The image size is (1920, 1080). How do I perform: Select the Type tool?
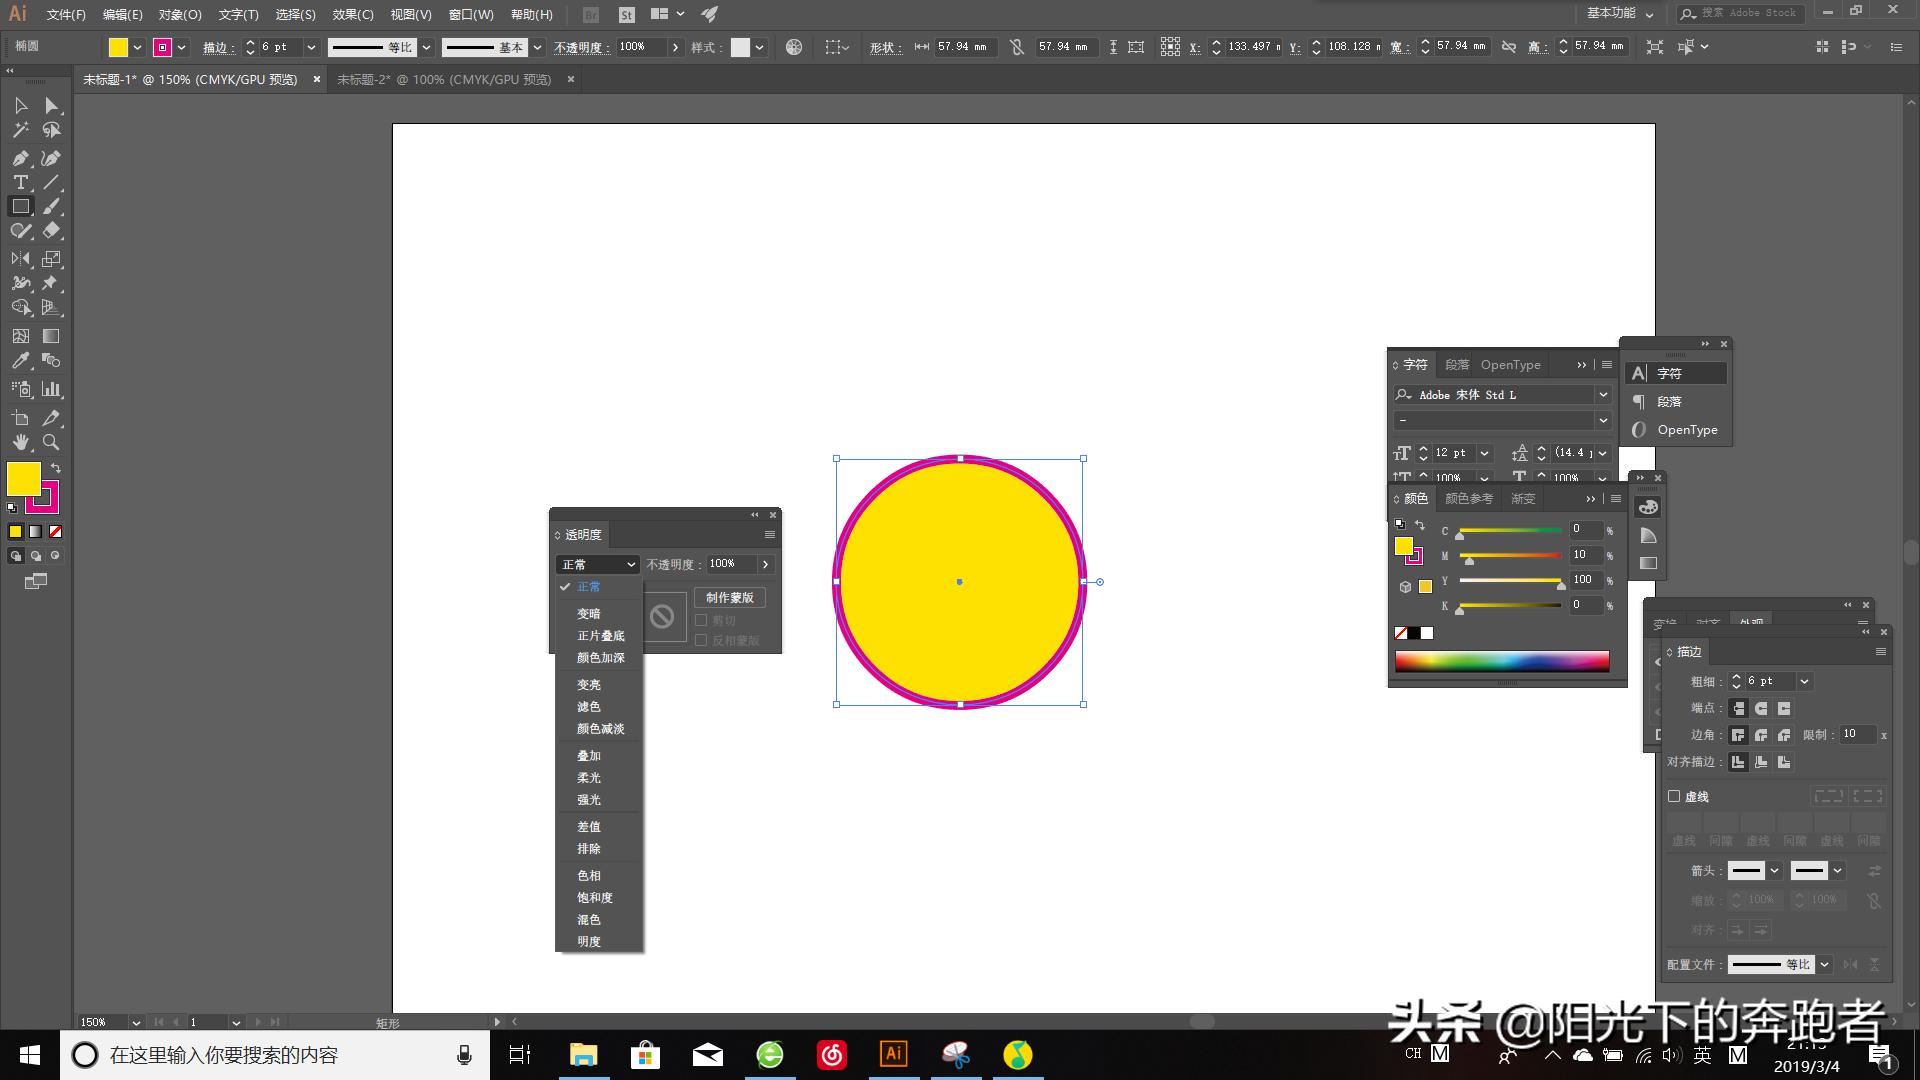pos(20,182)
